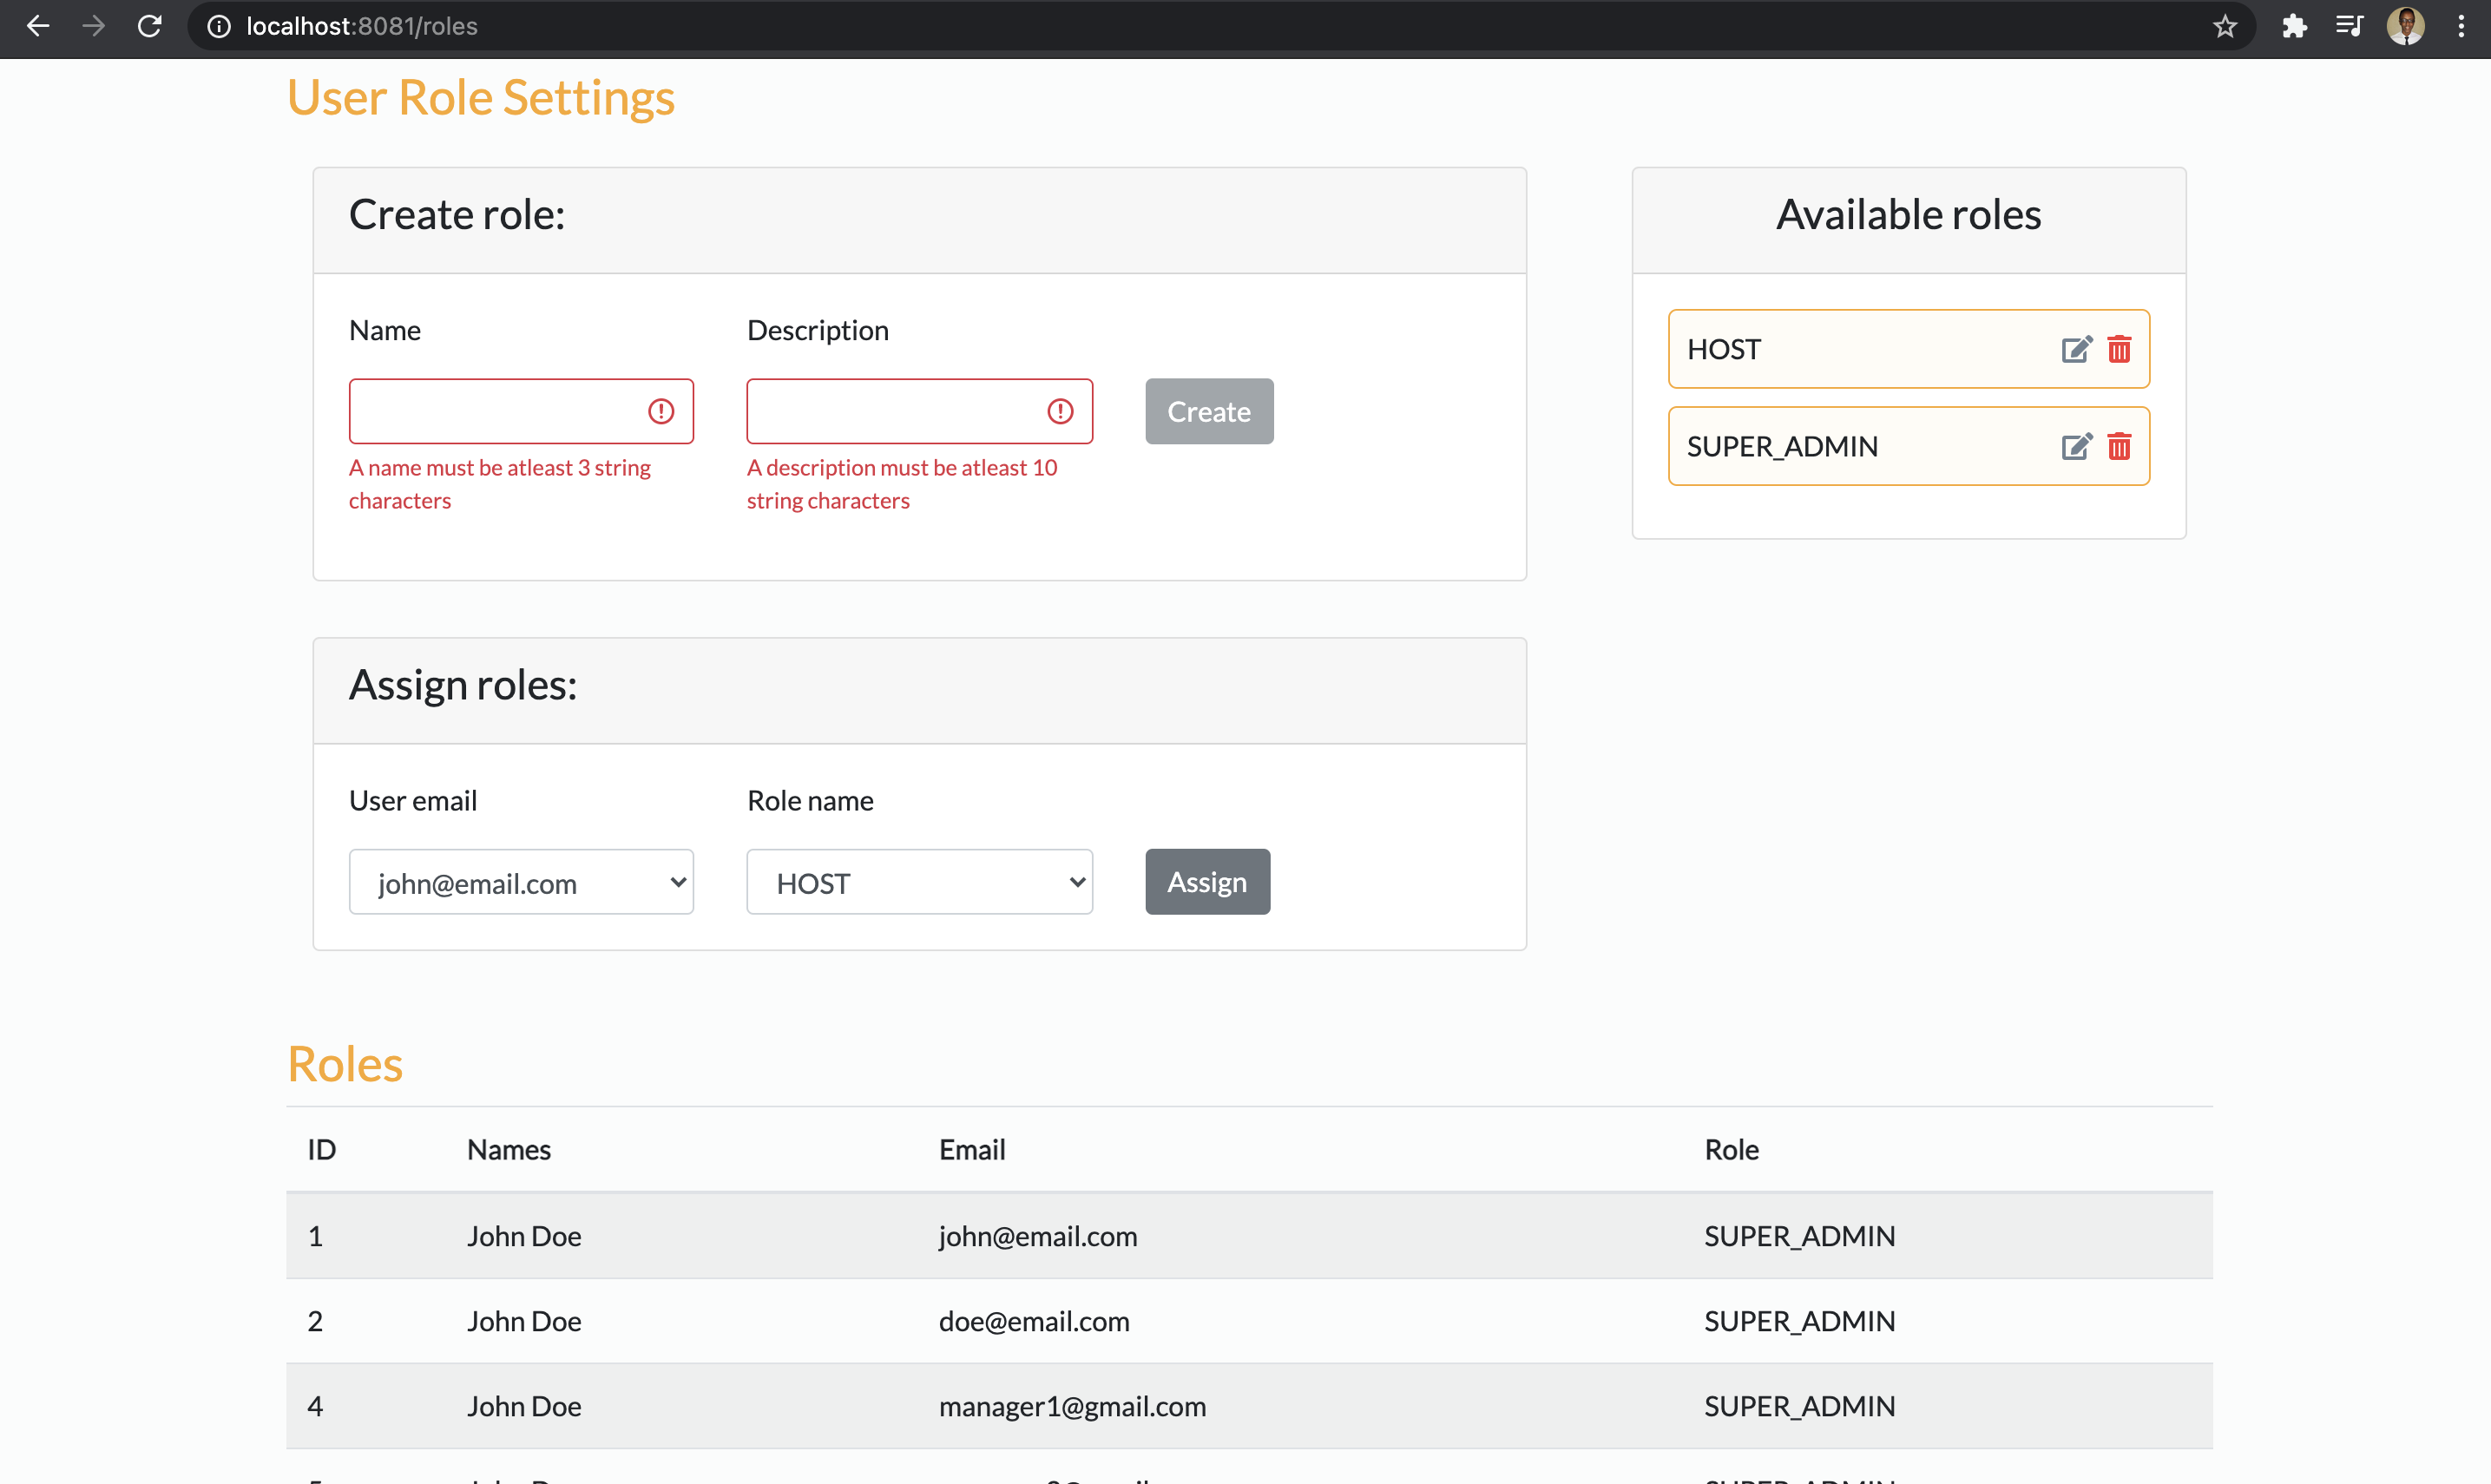Bookmark this page with star icon
The width and height of the screenshot is (2491, 1484).
click(2224, 26)
